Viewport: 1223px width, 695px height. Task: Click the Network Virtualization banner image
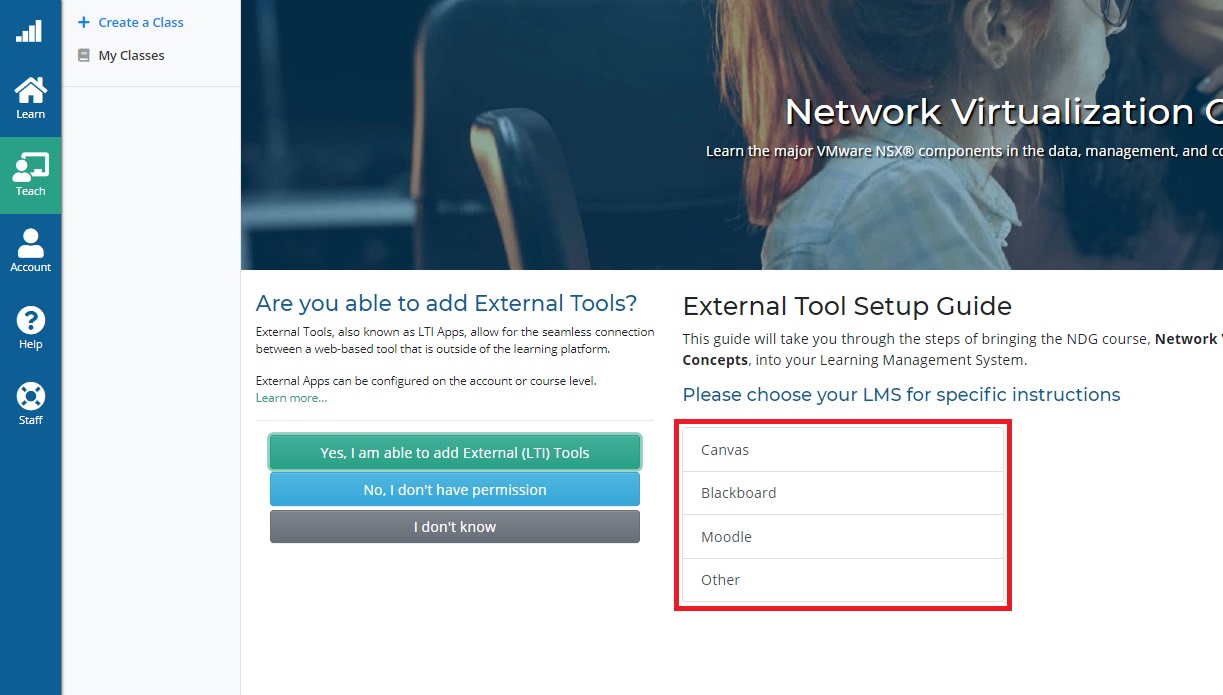732,135
